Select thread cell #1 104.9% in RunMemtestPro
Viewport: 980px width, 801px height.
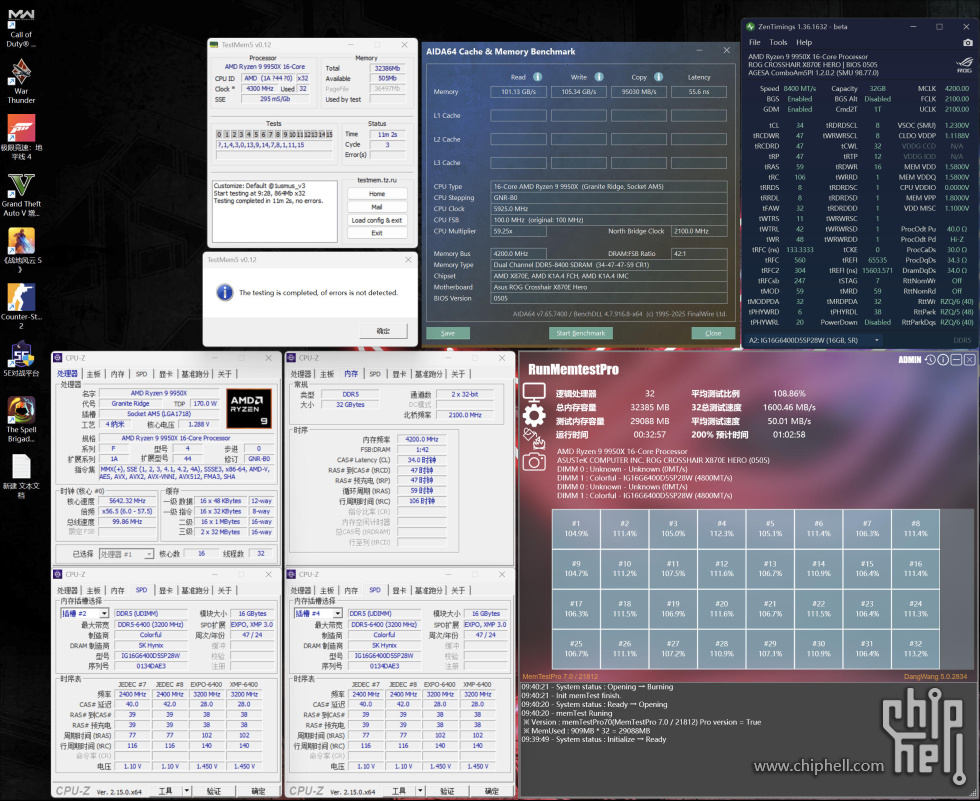576,529
